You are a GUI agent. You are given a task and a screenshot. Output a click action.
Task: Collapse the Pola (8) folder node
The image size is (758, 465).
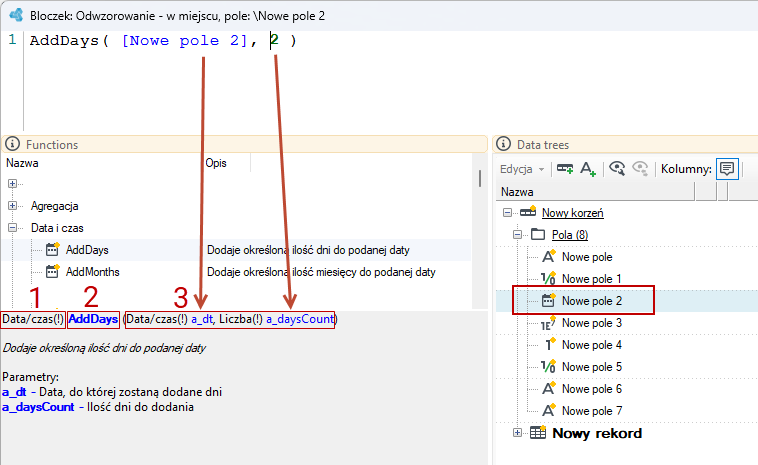point(517,234)
